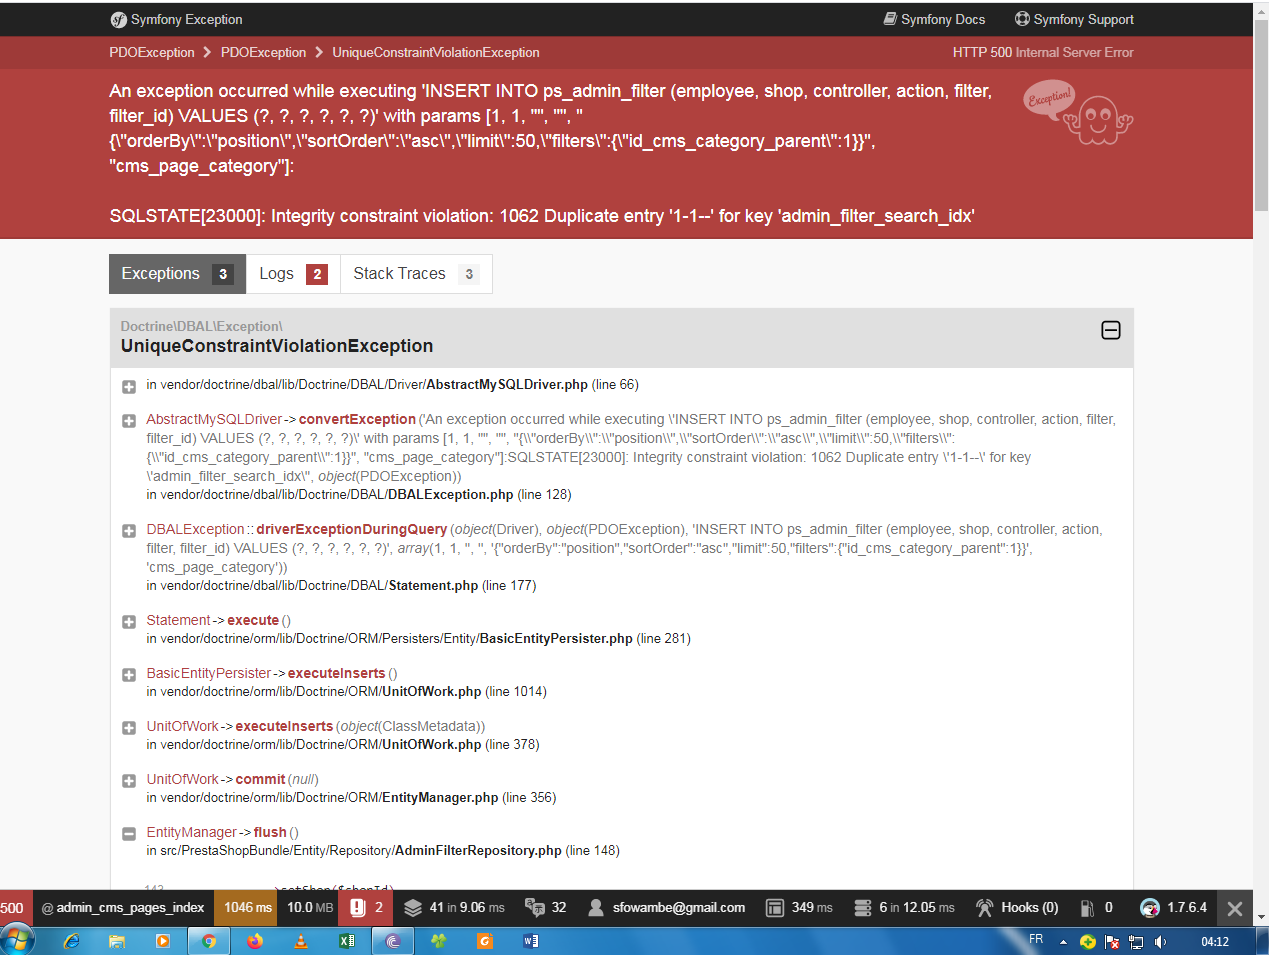
Task: Click the network tray icon
Action: 1136,942
